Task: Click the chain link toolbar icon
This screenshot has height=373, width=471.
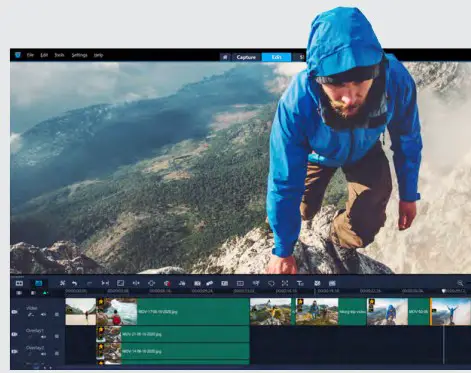Action: click(x=210, y=283)
